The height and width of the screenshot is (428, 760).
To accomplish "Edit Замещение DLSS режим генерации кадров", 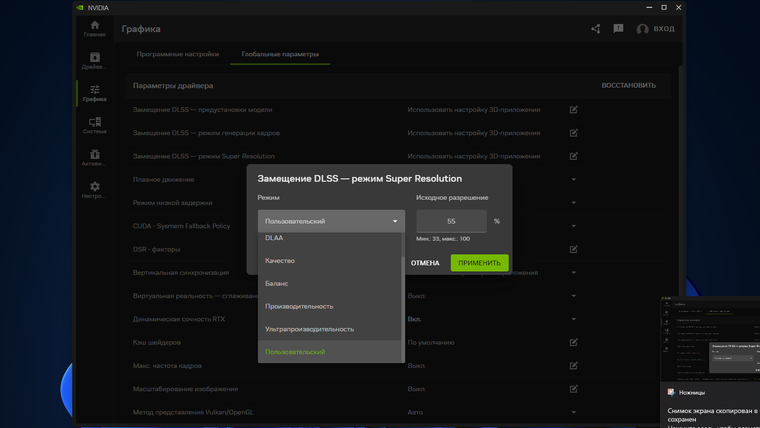I will (x=573, y=133).
